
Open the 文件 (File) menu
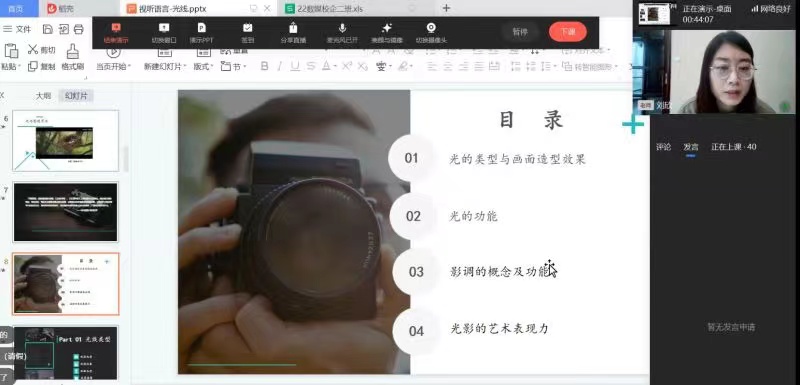tap(17, 29)
